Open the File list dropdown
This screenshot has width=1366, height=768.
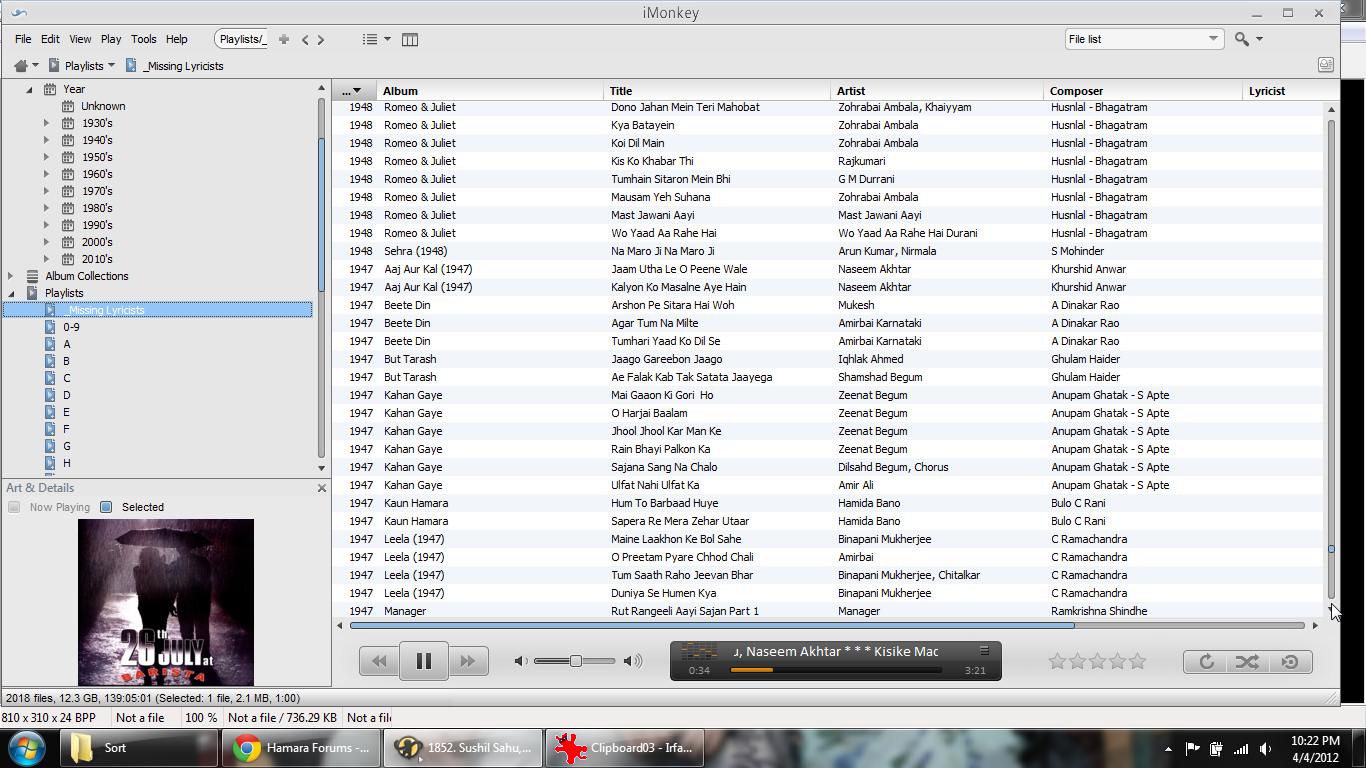tap(1144, 39)
